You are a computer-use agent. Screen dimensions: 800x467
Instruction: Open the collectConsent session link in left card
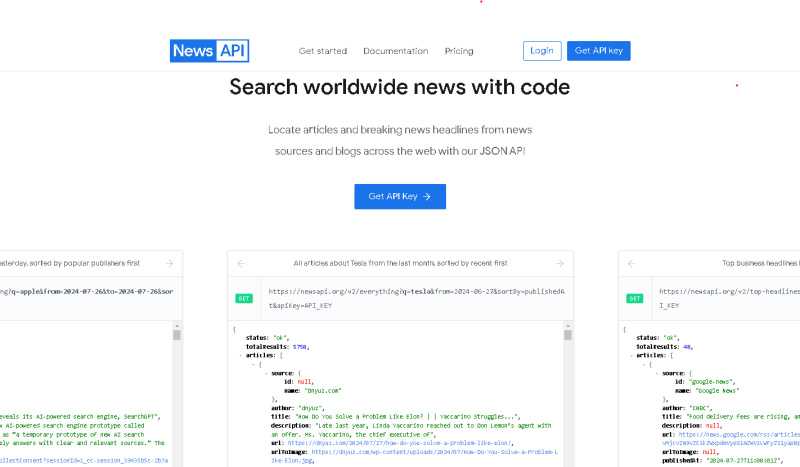84,460
